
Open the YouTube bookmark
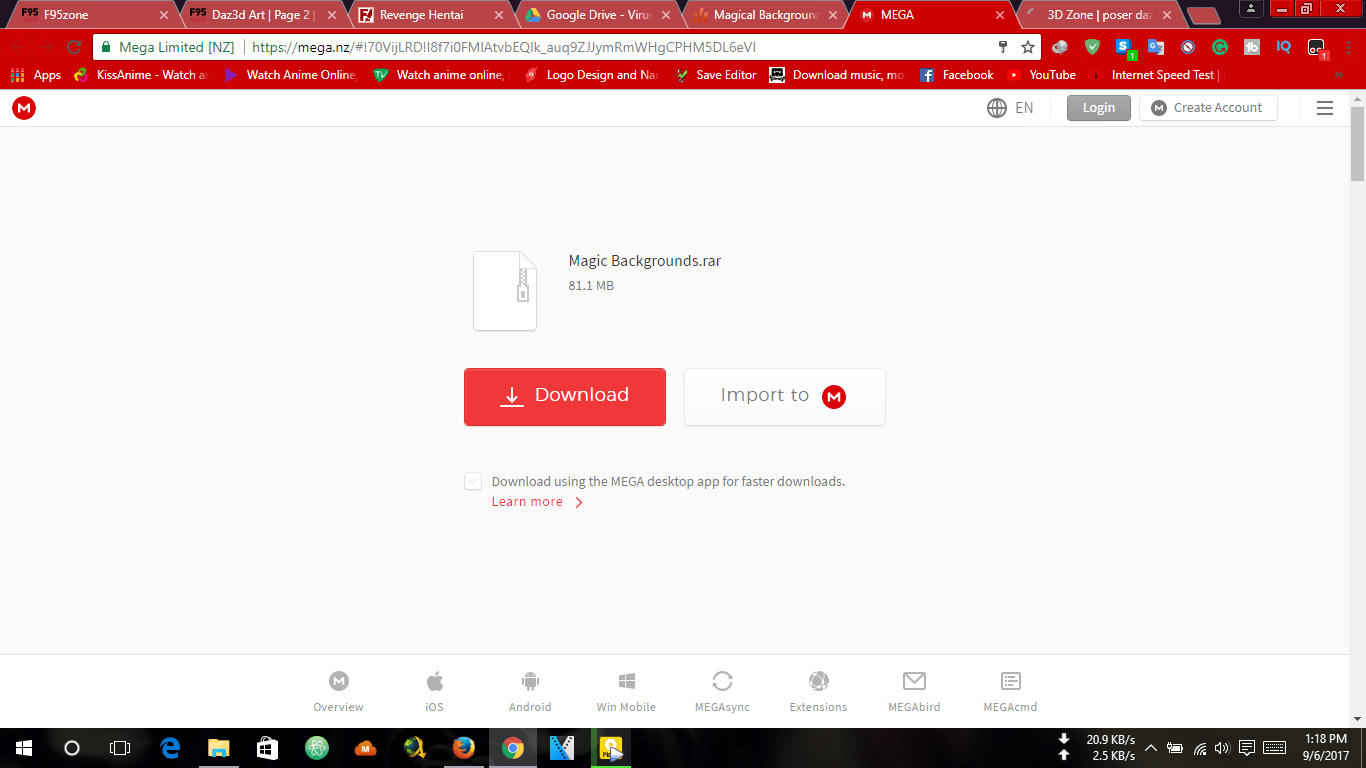click(1041, 75)
